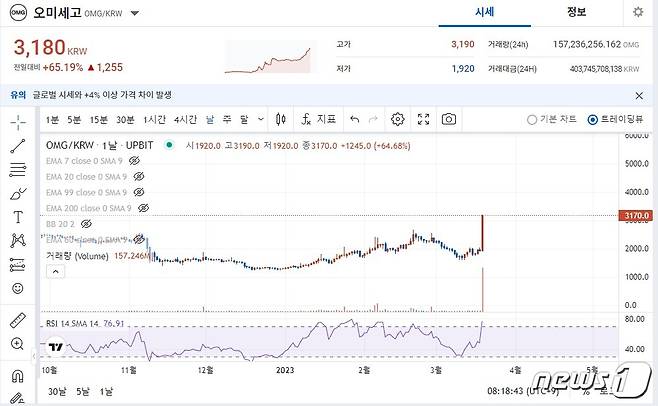
Task: Click the 08:18:43 timezone clock
Action: tap(522, 391)
